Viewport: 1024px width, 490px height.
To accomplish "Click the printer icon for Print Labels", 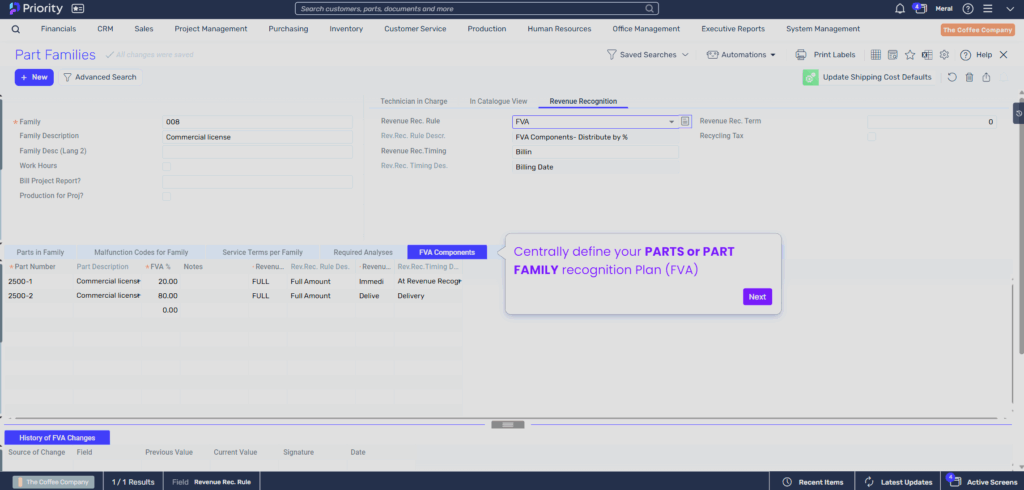I will coord(801,55).
